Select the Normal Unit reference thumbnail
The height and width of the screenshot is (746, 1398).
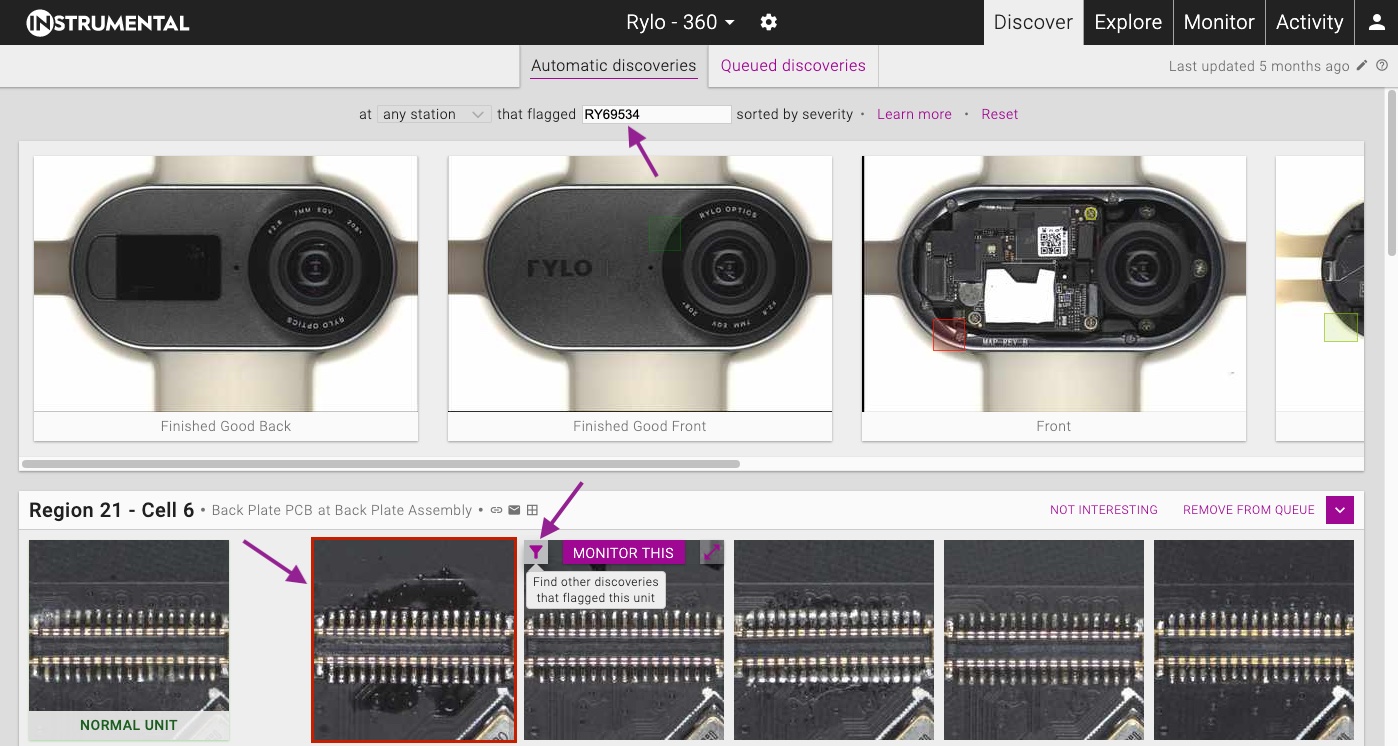(x=129, y=640)
